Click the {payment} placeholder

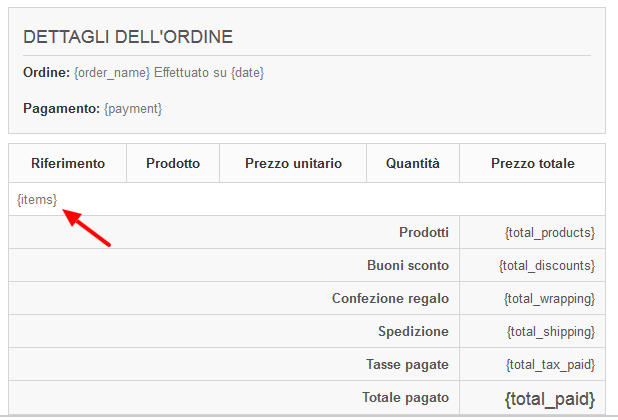tap(133, 108)
